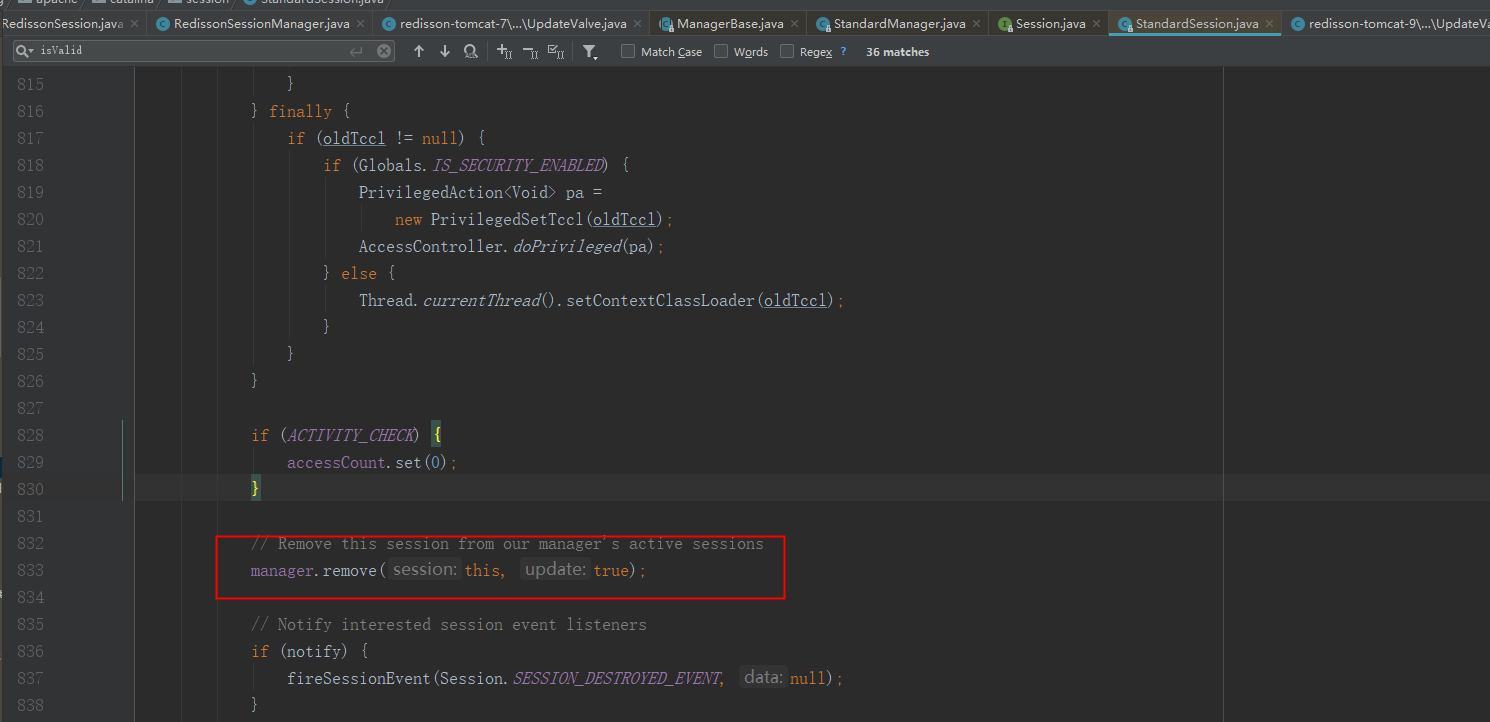Click the 36 matches count text
Viewport: 1490px width, 722px height.
click(x=897, y=51)
